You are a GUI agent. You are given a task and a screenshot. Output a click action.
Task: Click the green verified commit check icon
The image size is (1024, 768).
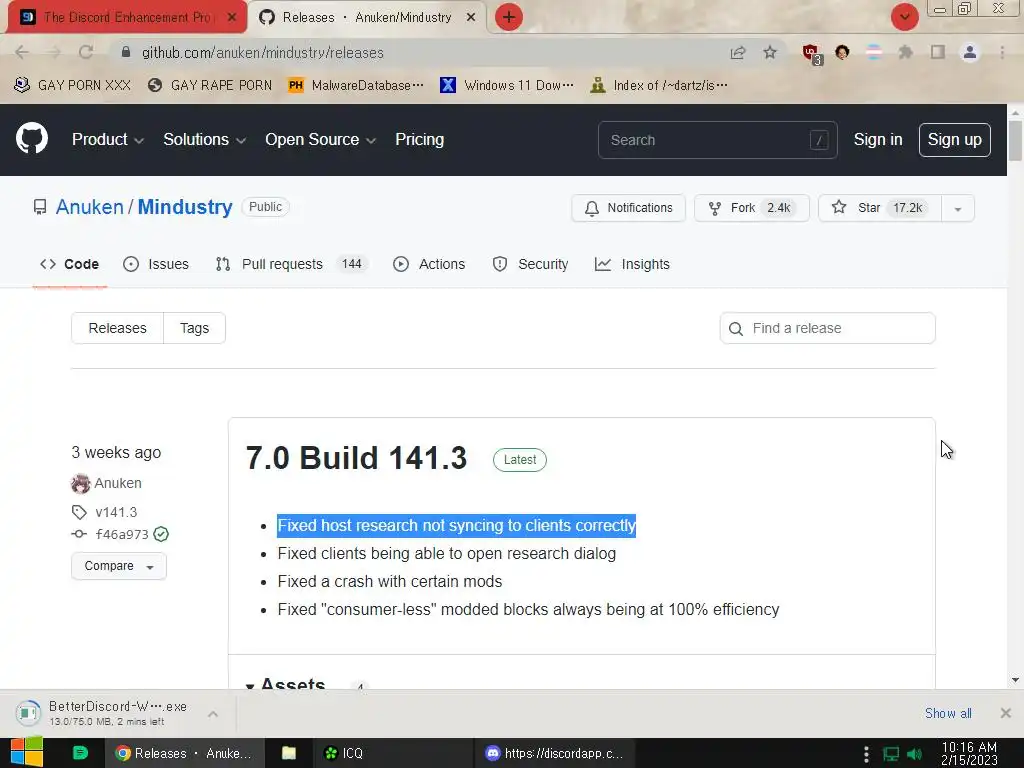(161, 534)
